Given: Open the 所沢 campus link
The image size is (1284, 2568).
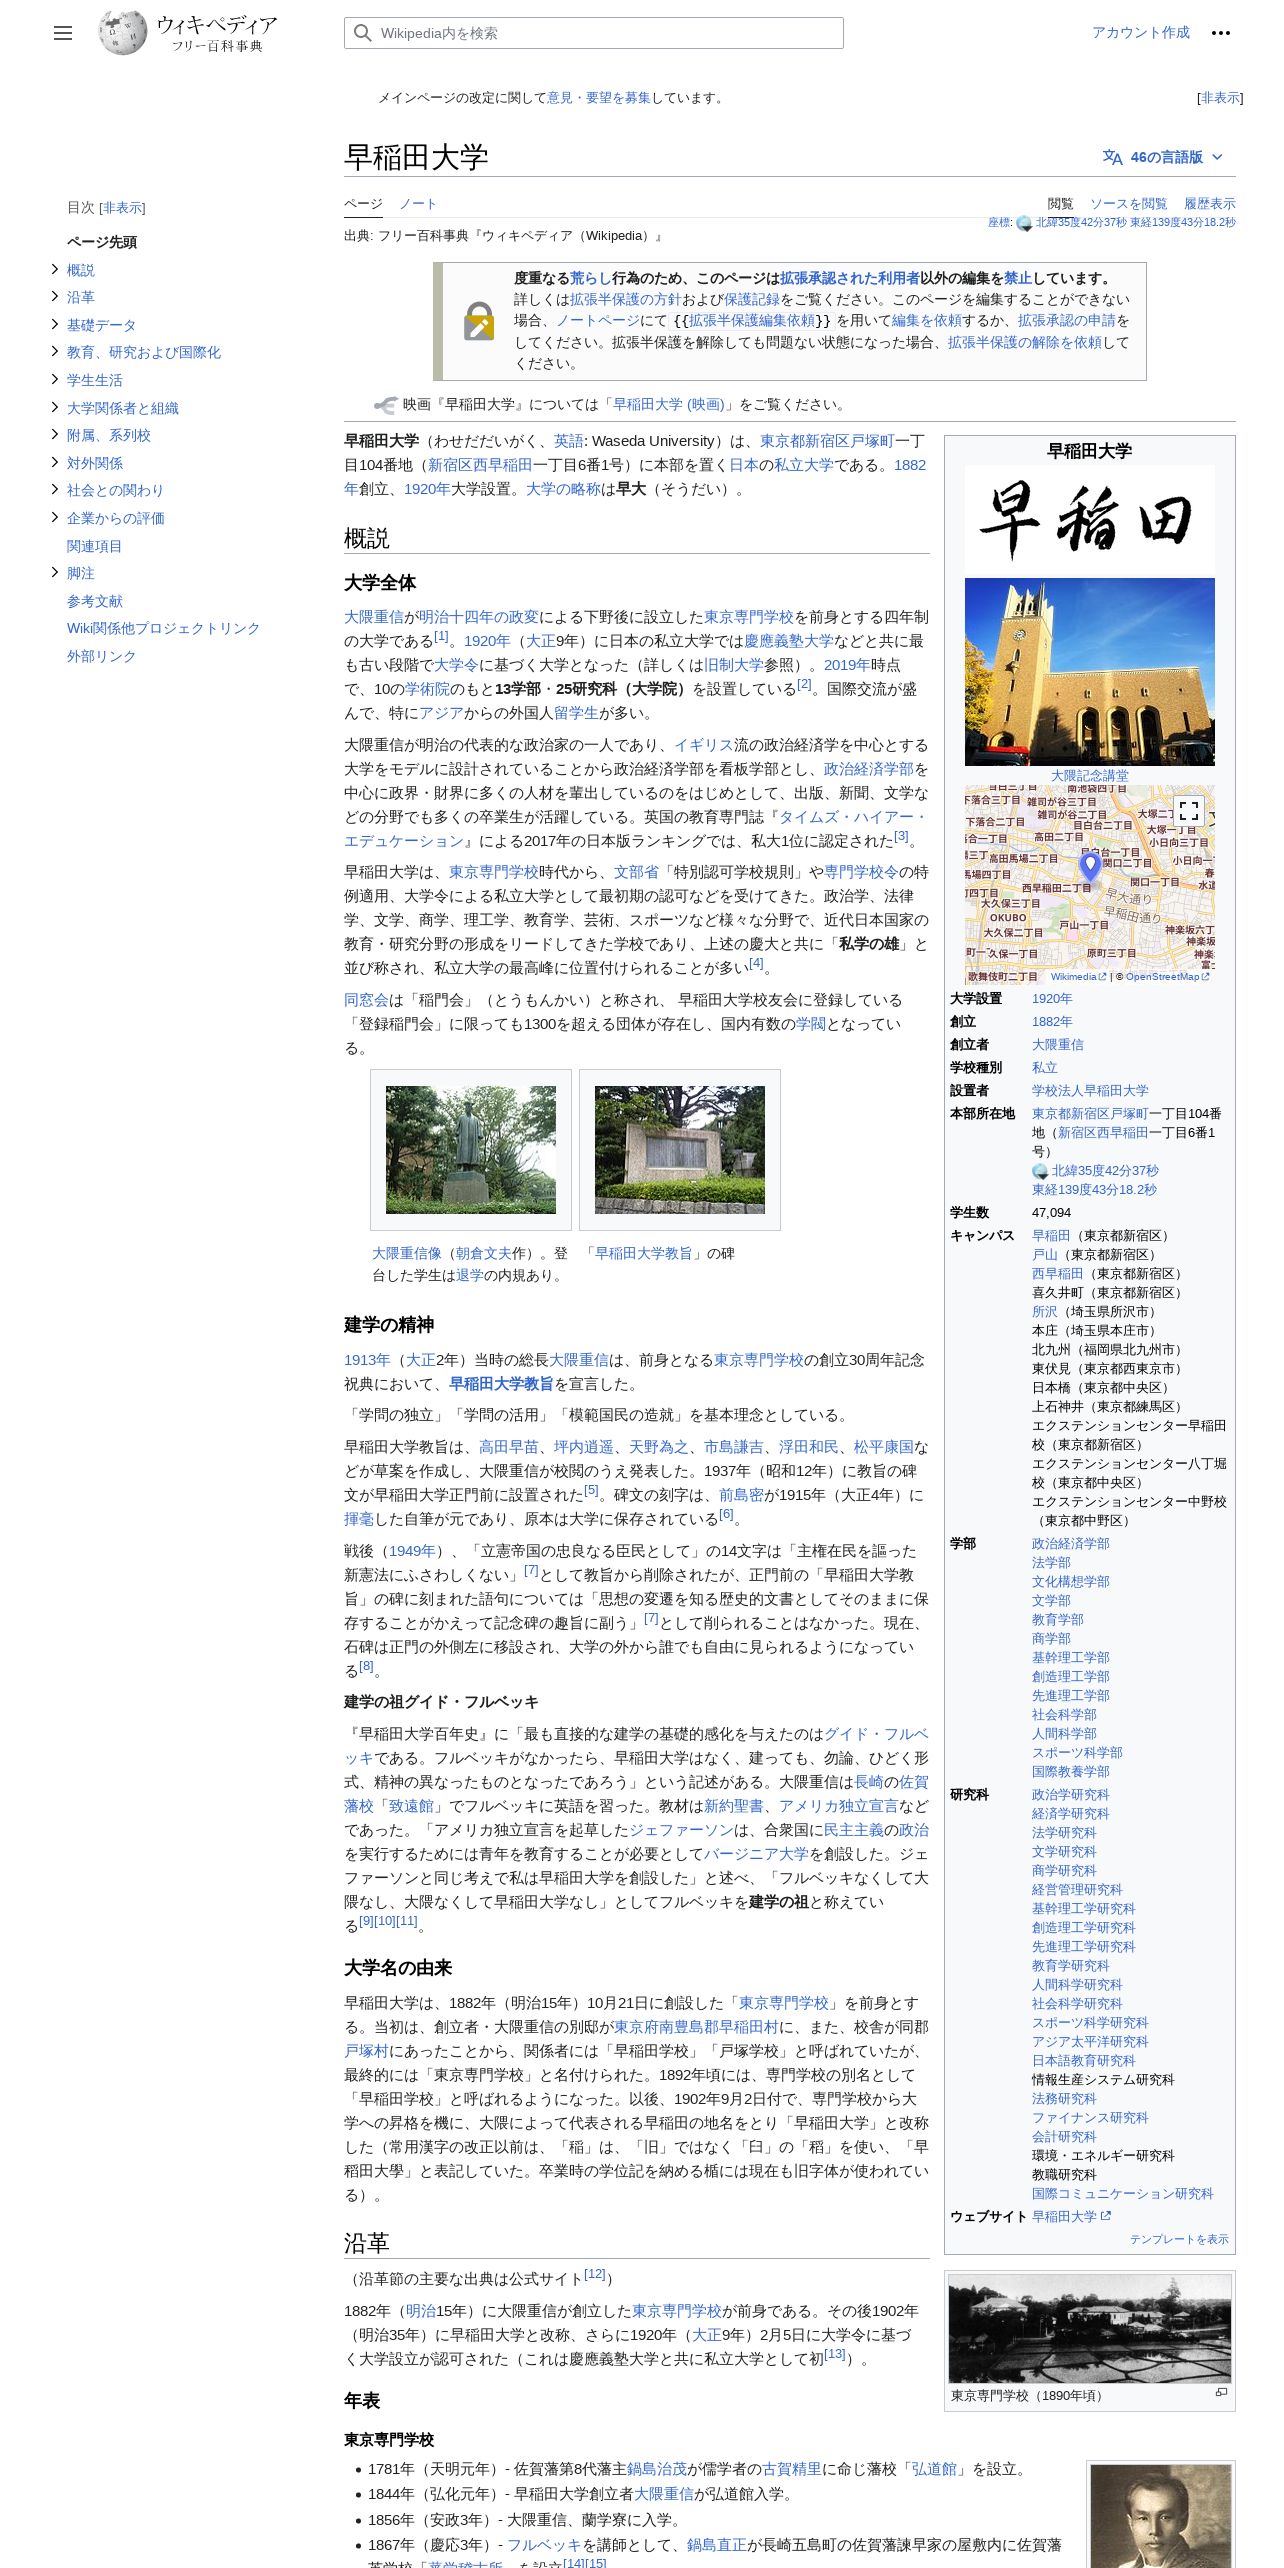Looking at the screenshot, I should point(1044,1311).
